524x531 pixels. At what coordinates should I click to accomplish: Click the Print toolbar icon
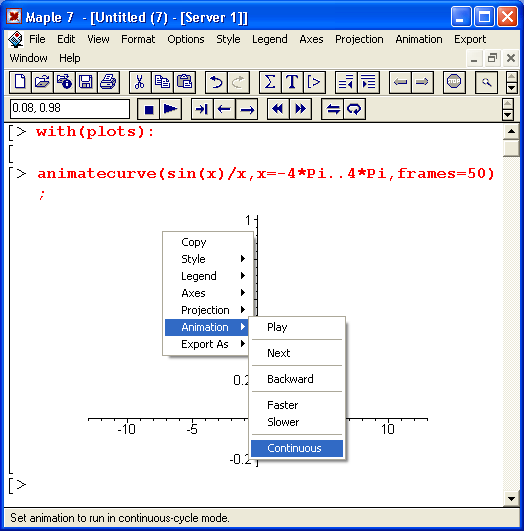108,82
